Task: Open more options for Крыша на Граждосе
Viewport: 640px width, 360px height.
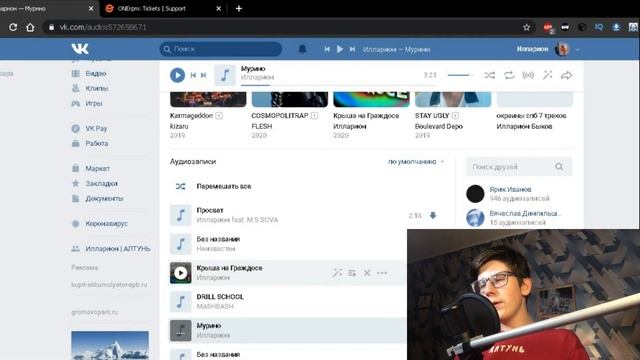Action: (382, 273)
